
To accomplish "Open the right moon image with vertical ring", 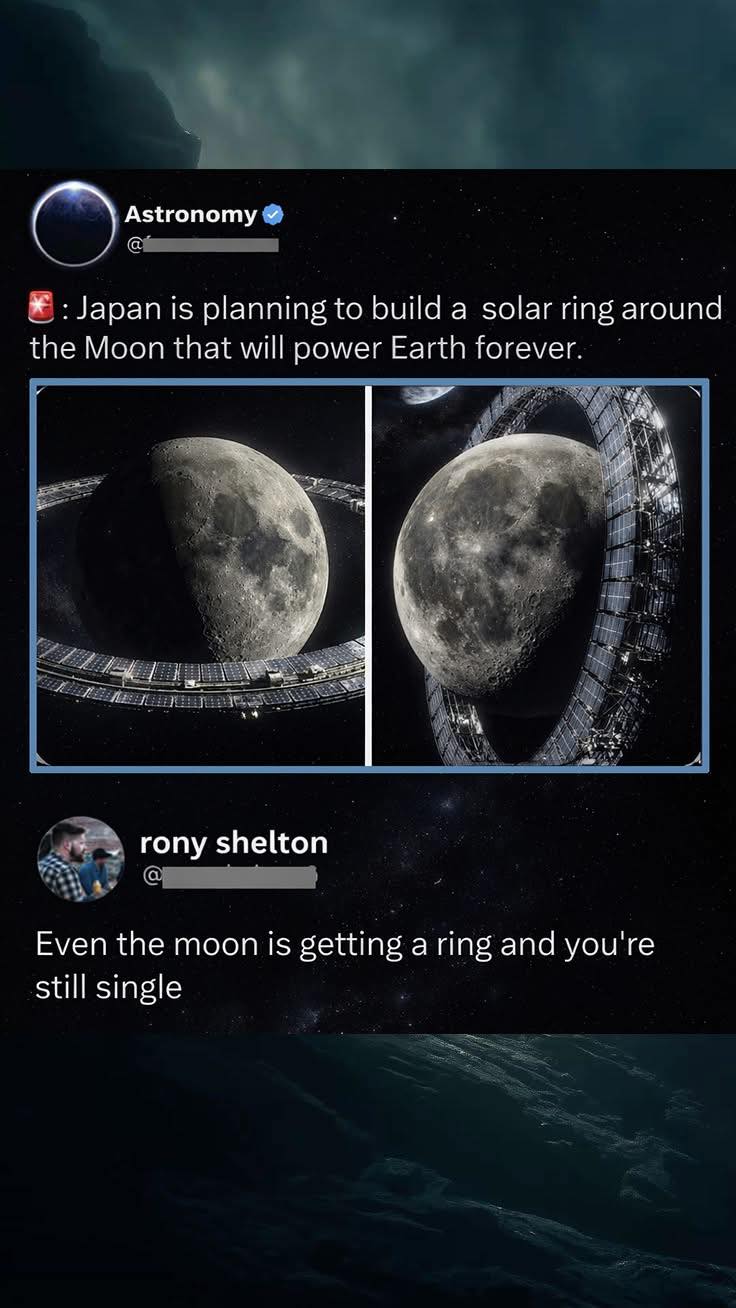I will [537, 574].
